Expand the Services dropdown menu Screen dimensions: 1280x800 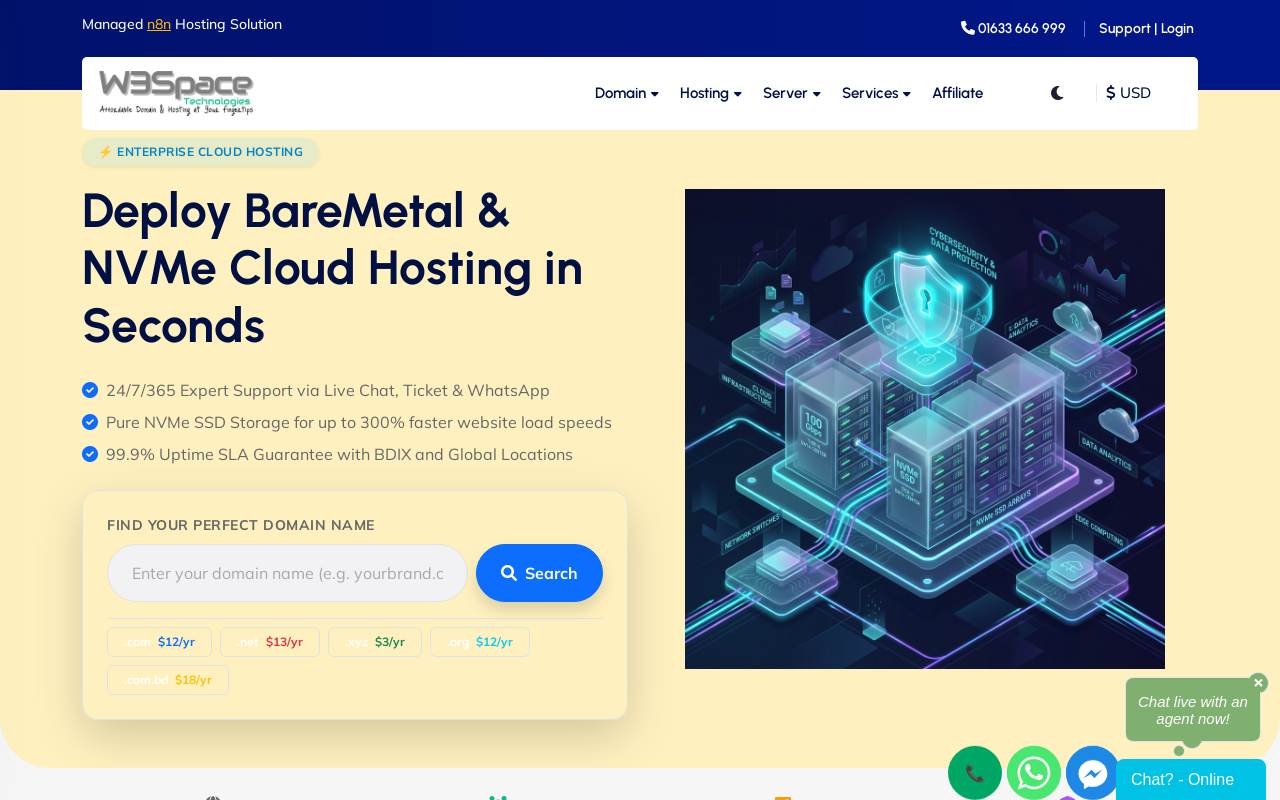(x=877, y=93)
